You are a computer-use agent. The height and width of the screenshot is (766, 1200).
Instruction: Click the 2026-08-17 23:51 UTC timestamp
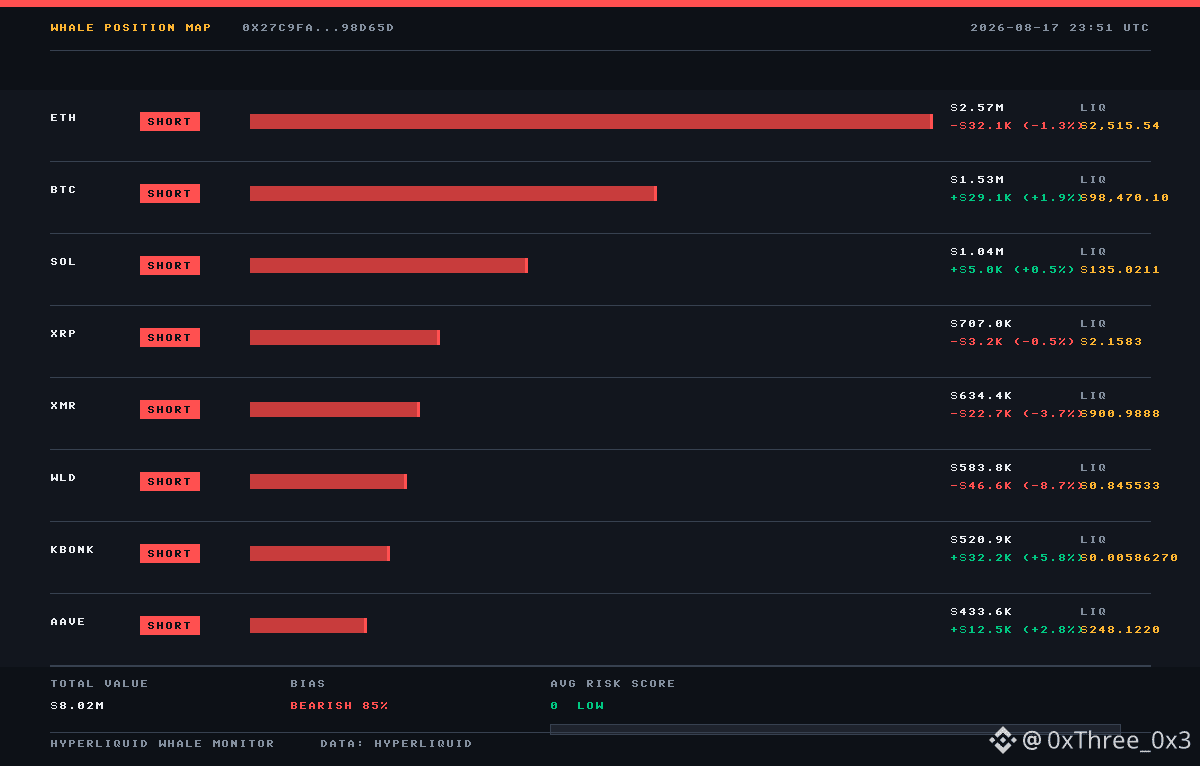click(x=1060, y=28)
